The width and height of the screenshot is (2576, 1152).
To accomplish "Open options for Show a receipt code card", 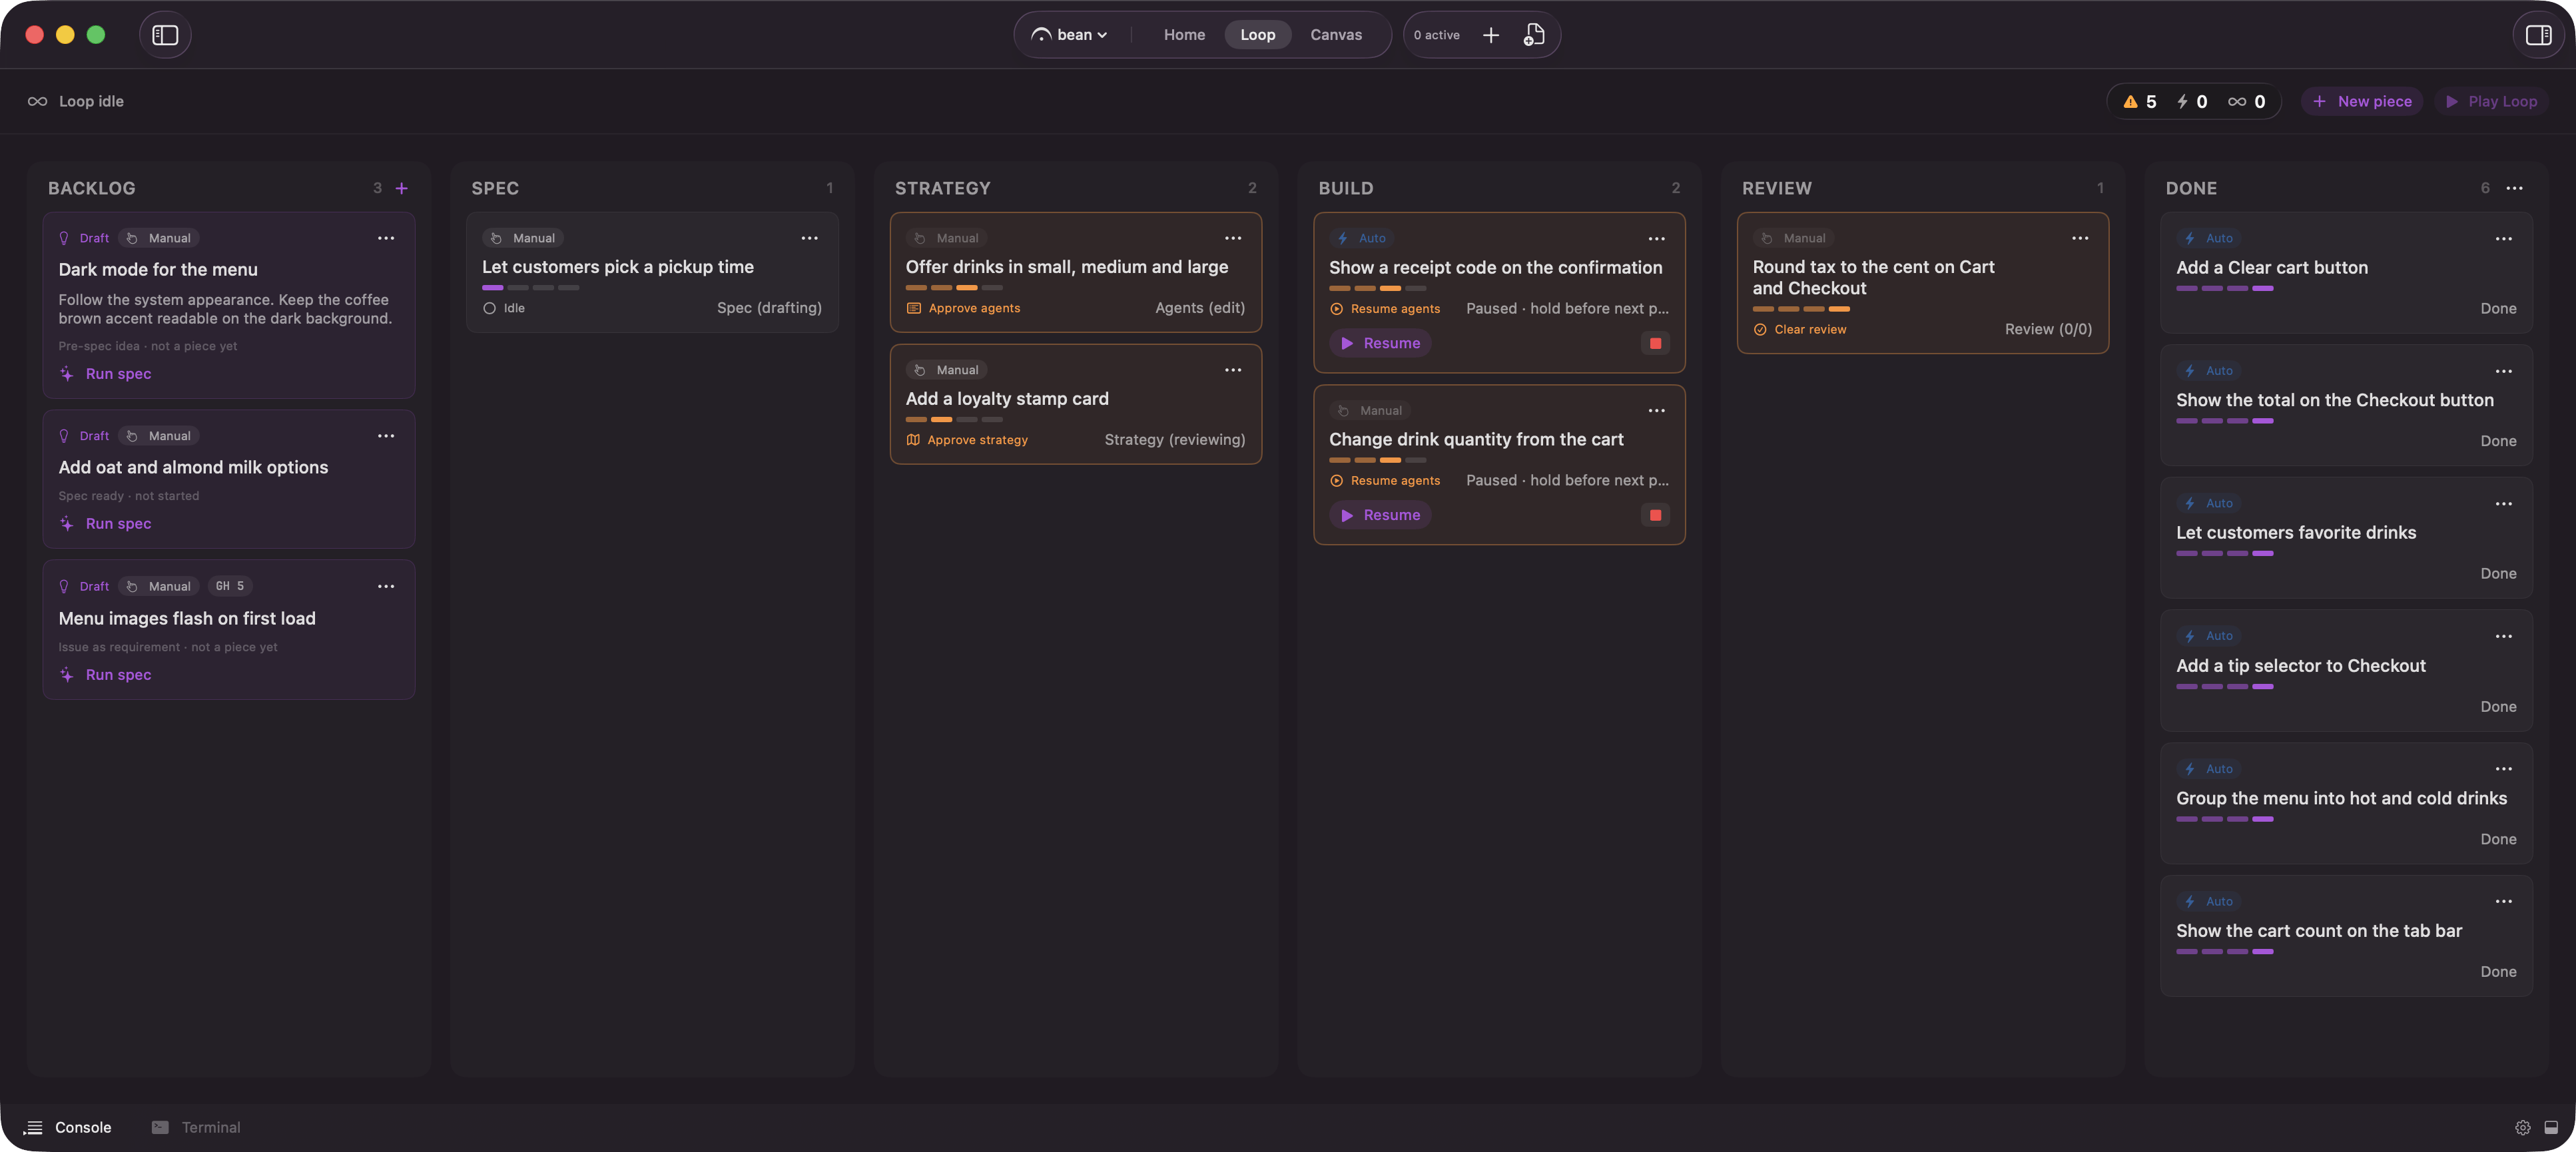I will (1657, 238).
